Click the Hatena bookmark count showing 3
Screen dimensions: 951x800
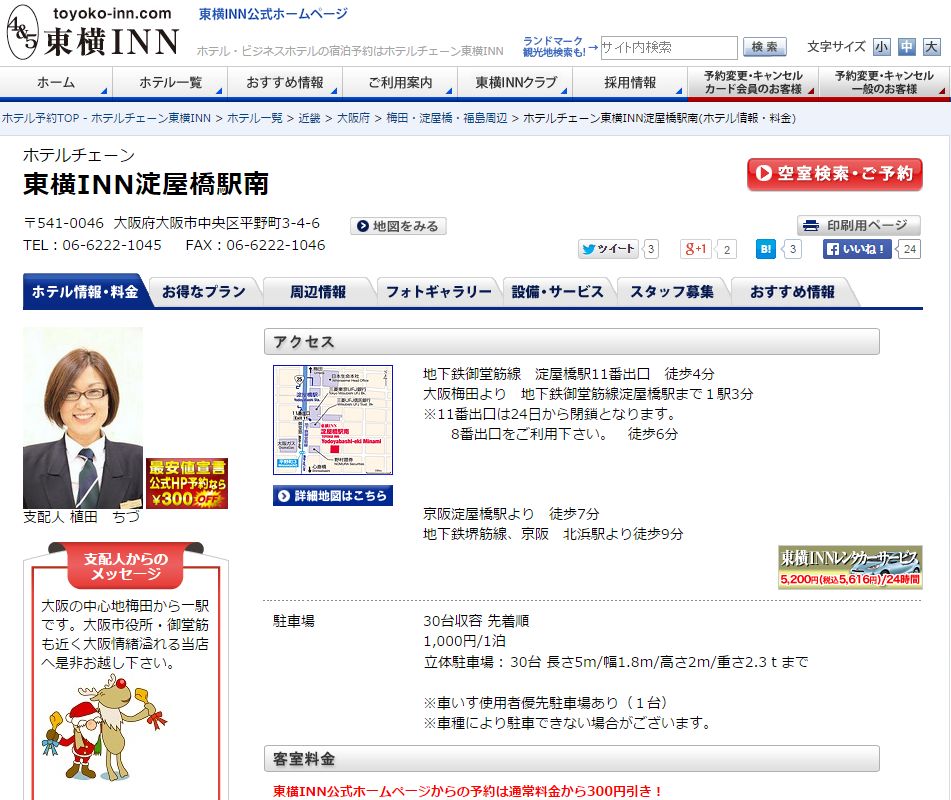[792, 249]
